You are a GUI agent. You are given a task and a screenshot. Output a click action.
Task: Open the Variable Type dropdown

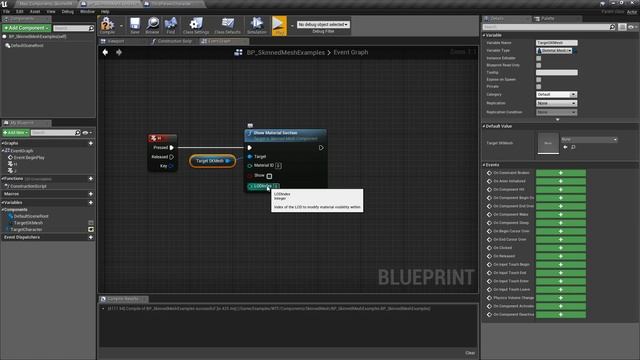pyautogui.click(x=554, y=51)
